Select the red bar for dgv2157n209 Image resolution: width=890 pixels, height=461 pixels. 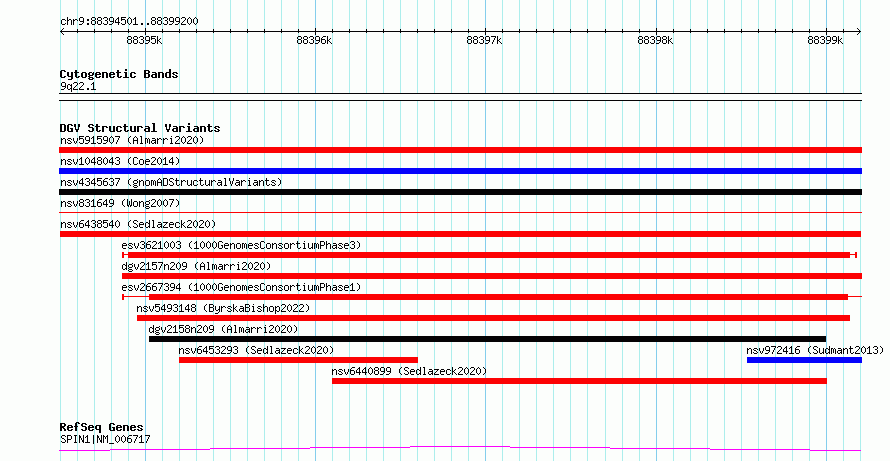(x=492, y=276)
